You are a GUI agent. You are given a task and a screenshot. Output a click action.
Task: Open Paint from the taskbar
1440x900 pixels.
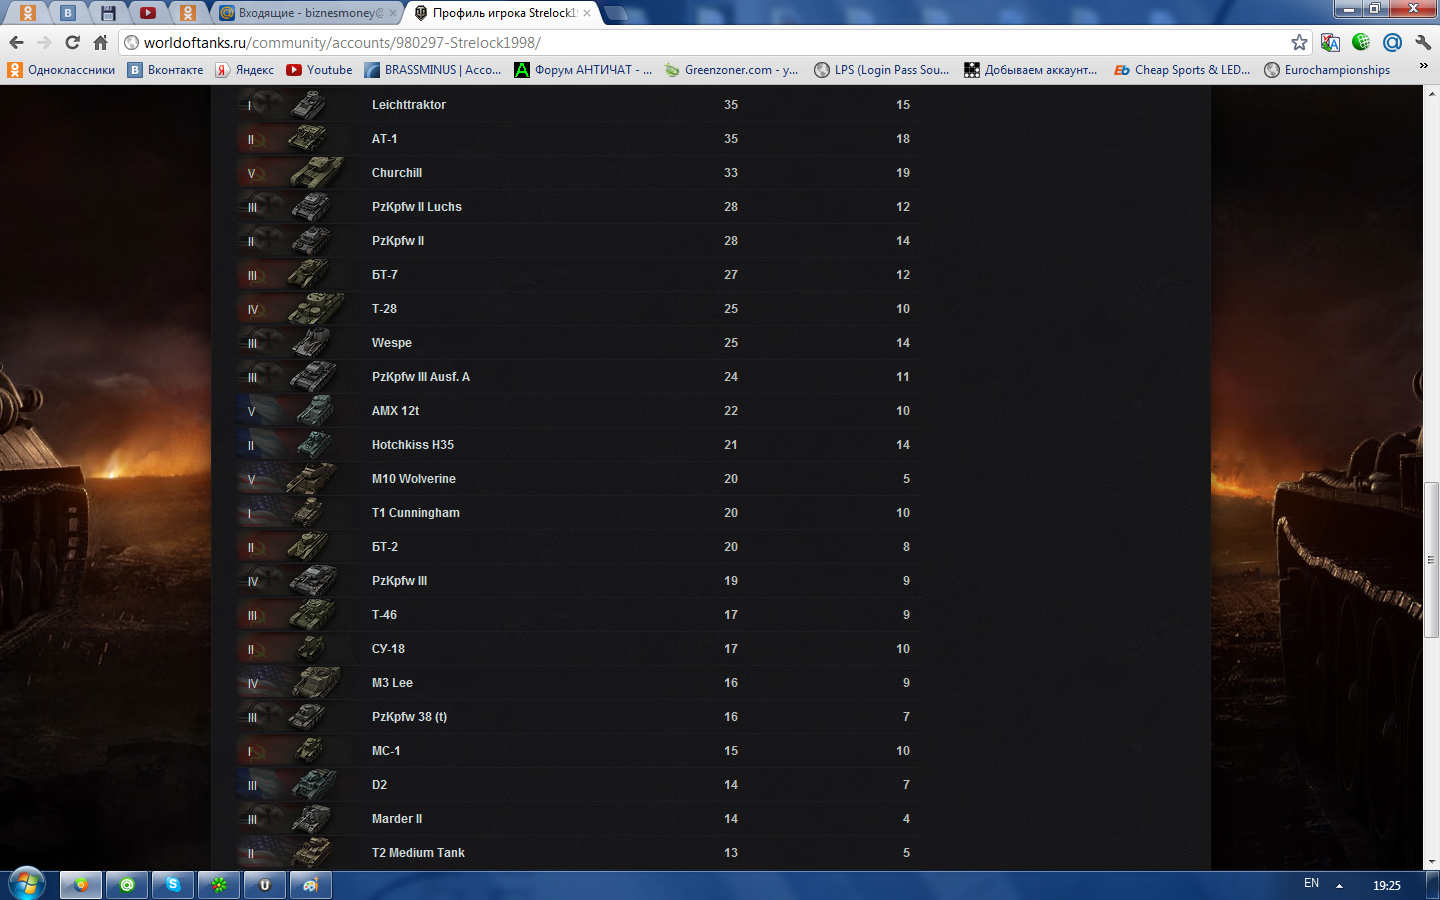pos(311,885)
